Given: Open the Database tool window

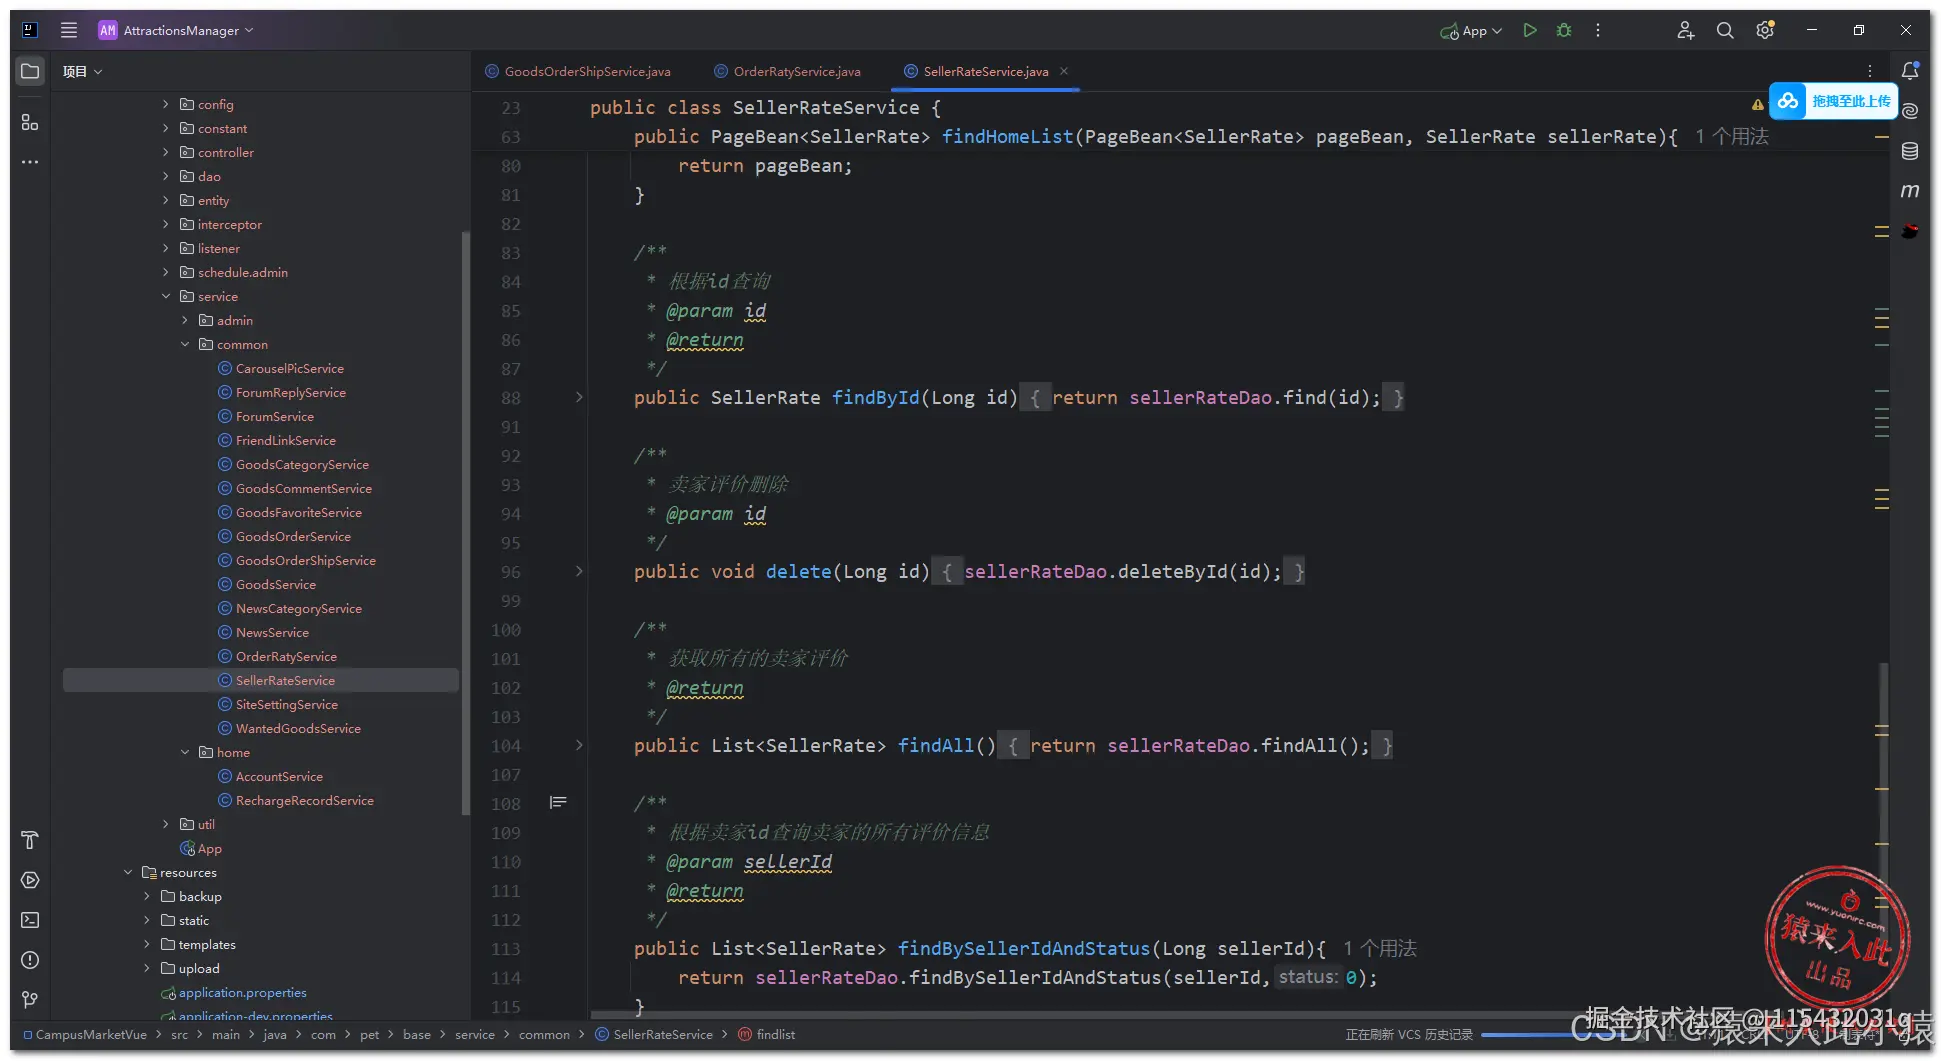Looking at the screenshot, I should click(1910, 151).
